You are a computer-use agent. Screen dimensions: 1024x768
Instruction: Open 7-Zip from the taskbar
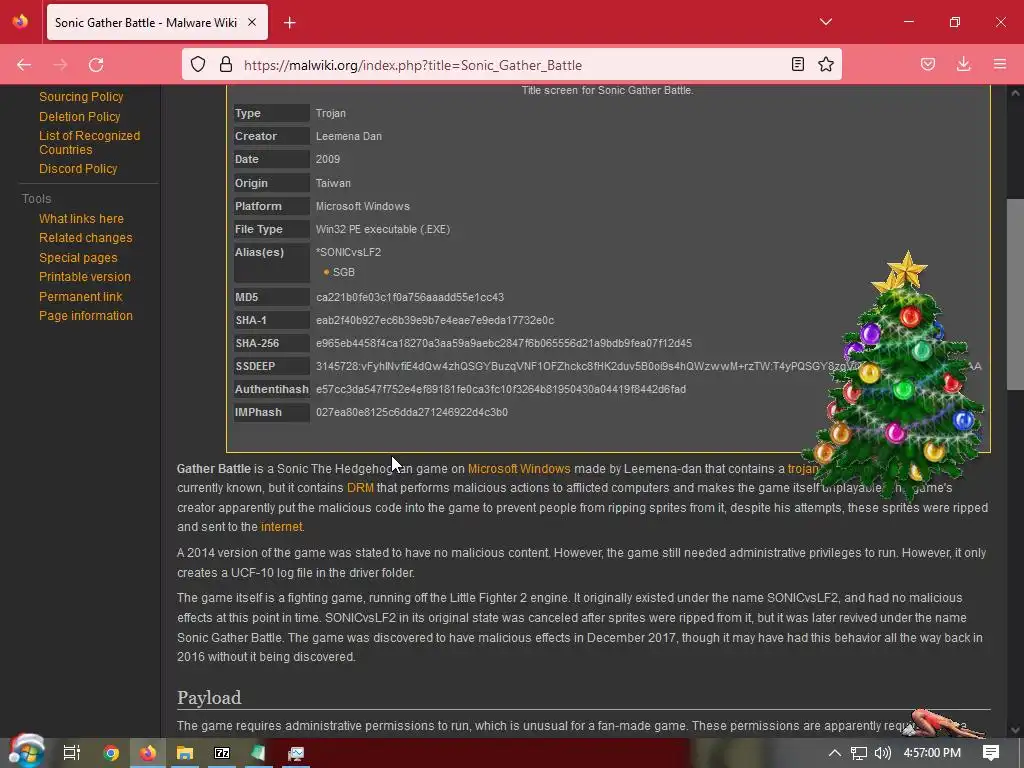pos(222,753)
